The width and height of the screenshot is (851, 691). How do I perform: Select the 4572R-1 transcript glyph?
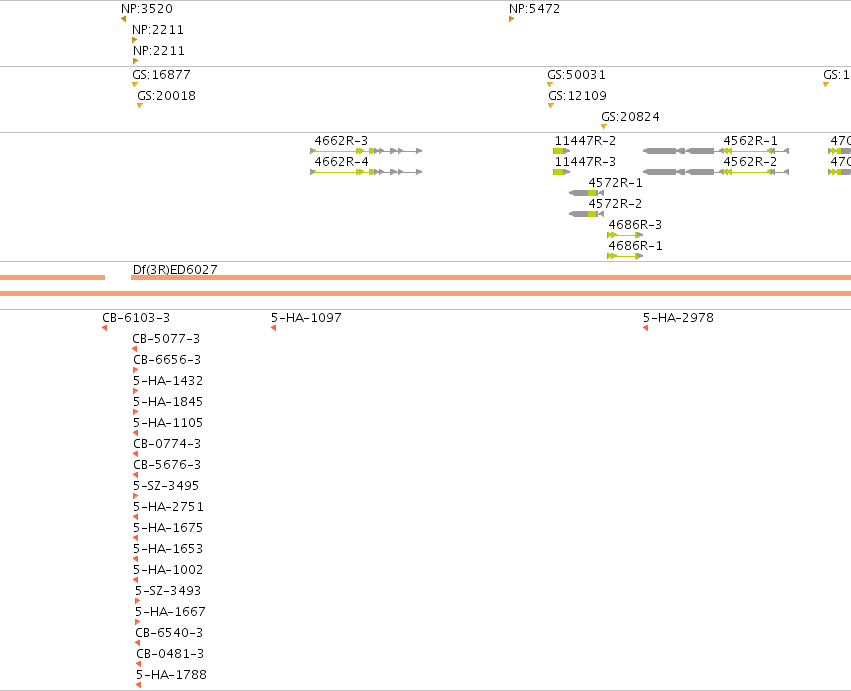(586, 193)
